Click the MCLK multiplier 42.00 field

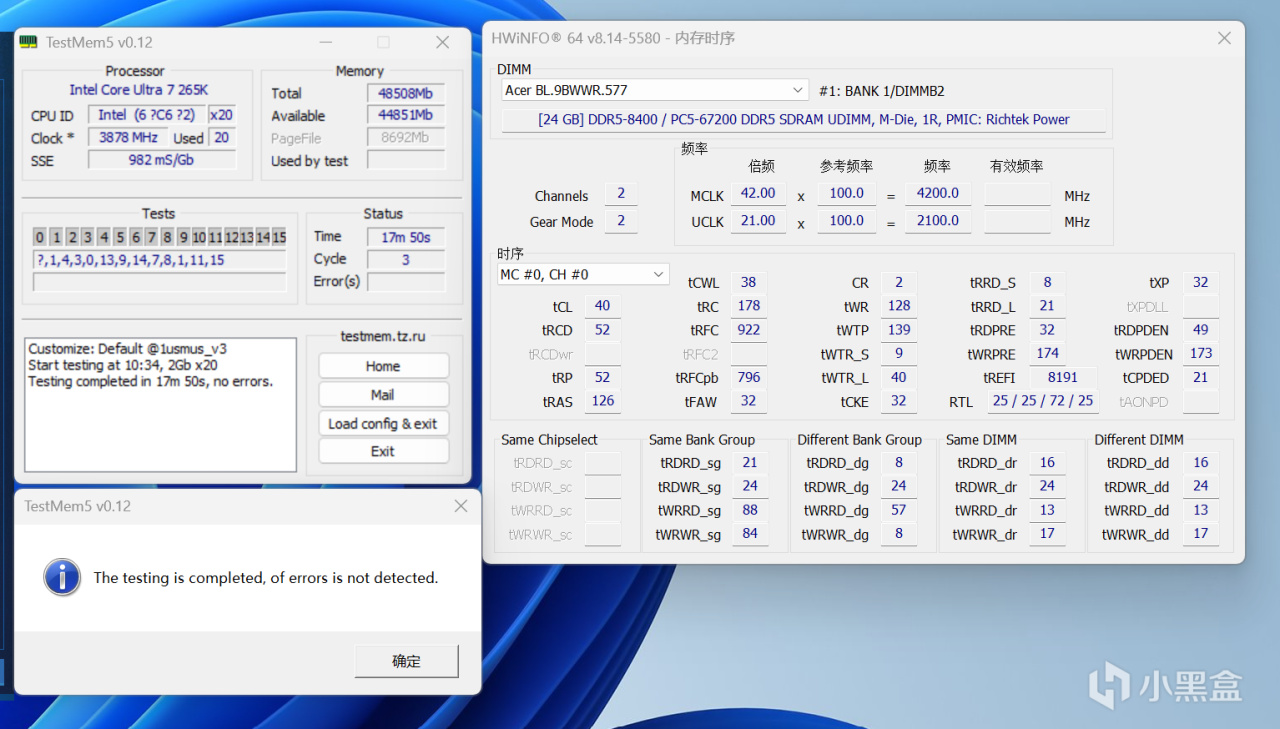[x=758, y=193]
